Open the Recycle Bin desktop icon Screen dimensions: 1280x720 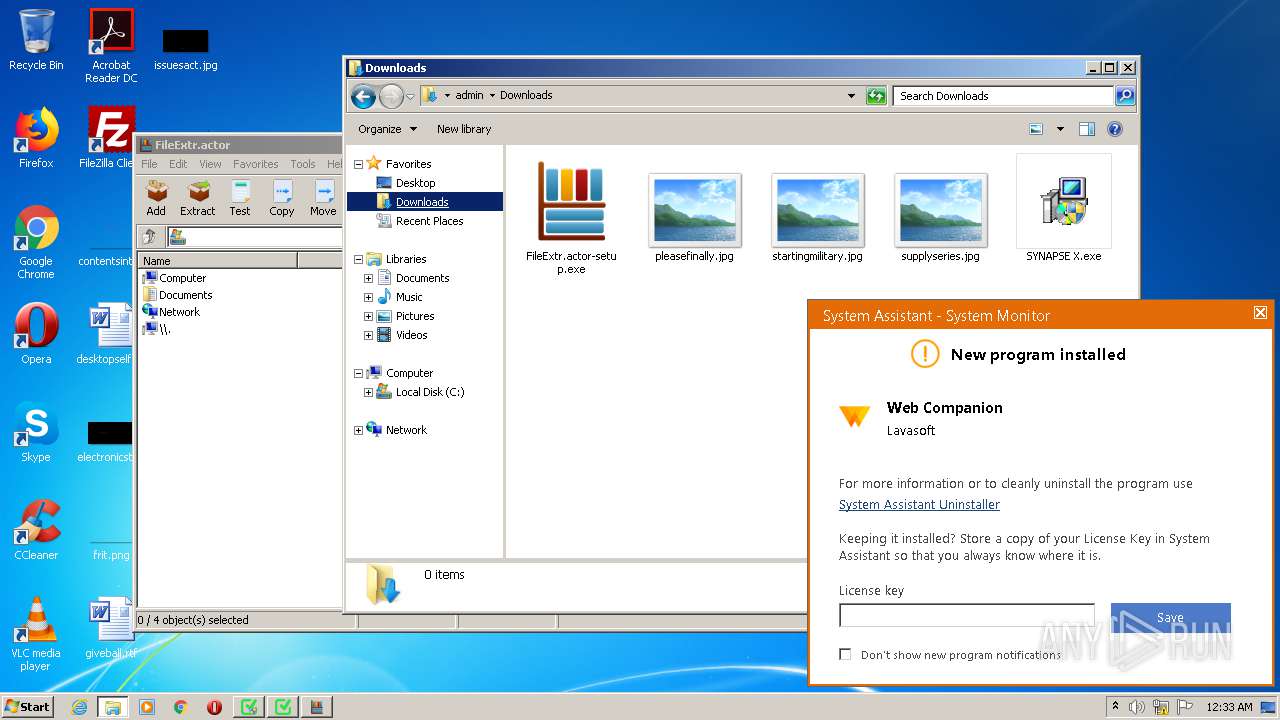[x=36, y=40]
